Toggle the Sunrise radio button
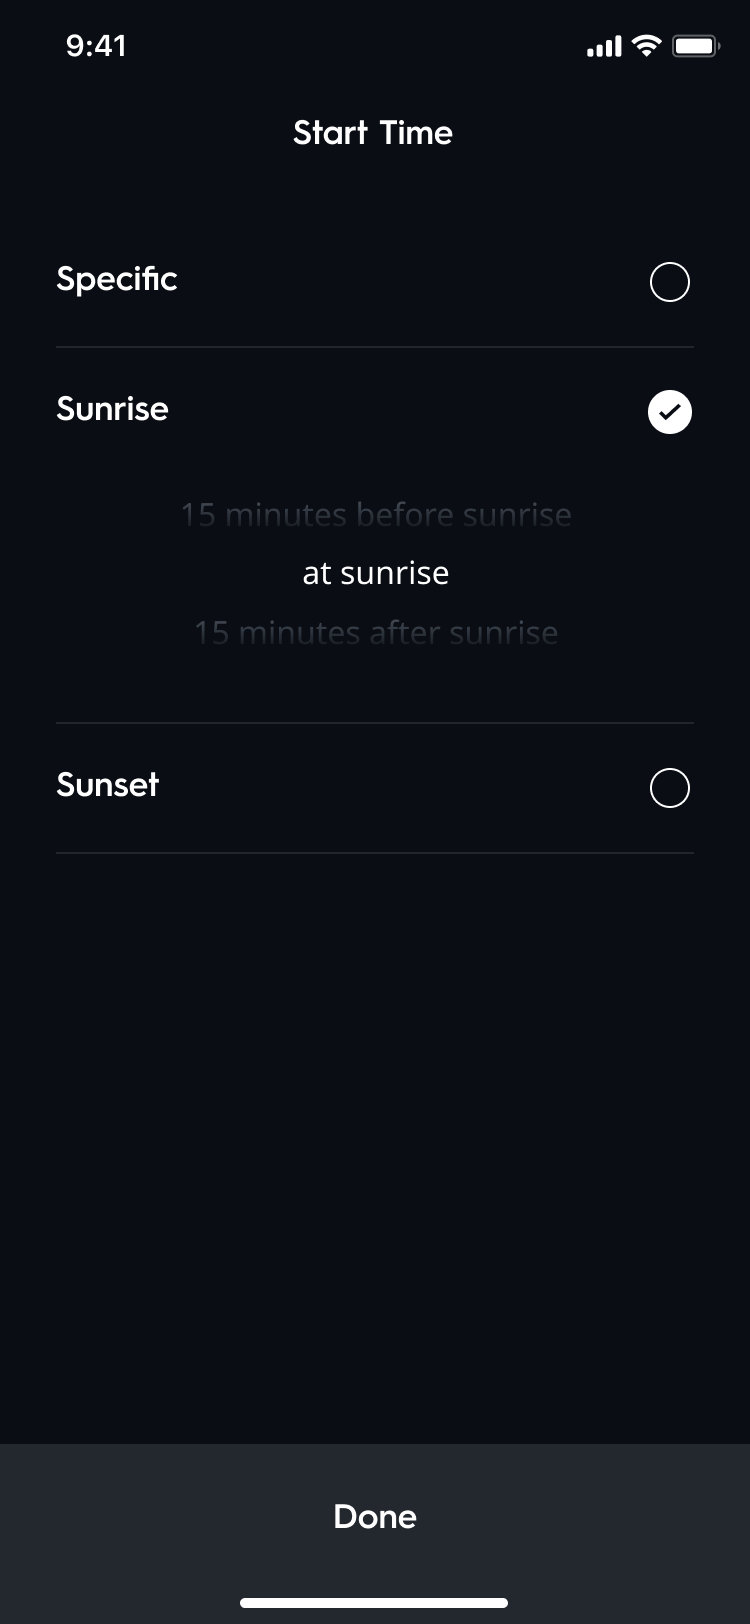This screenshot has width=750, height=1624. [x=670, y=412]
